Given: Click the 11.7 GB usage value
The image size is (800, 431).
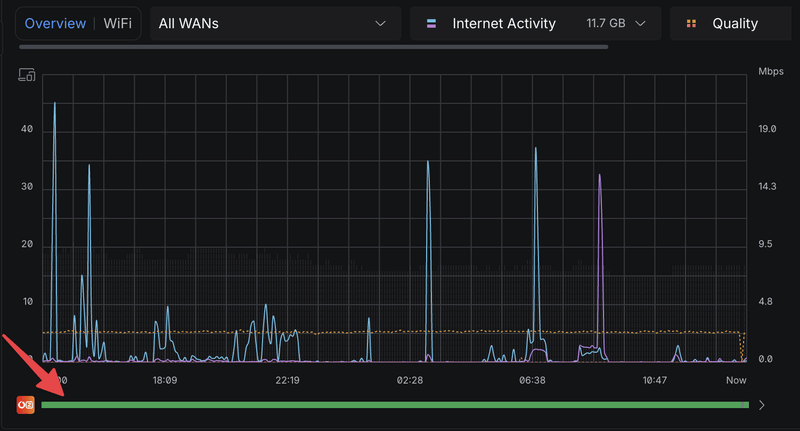Looking at the screenshot, I should [606, 23].
